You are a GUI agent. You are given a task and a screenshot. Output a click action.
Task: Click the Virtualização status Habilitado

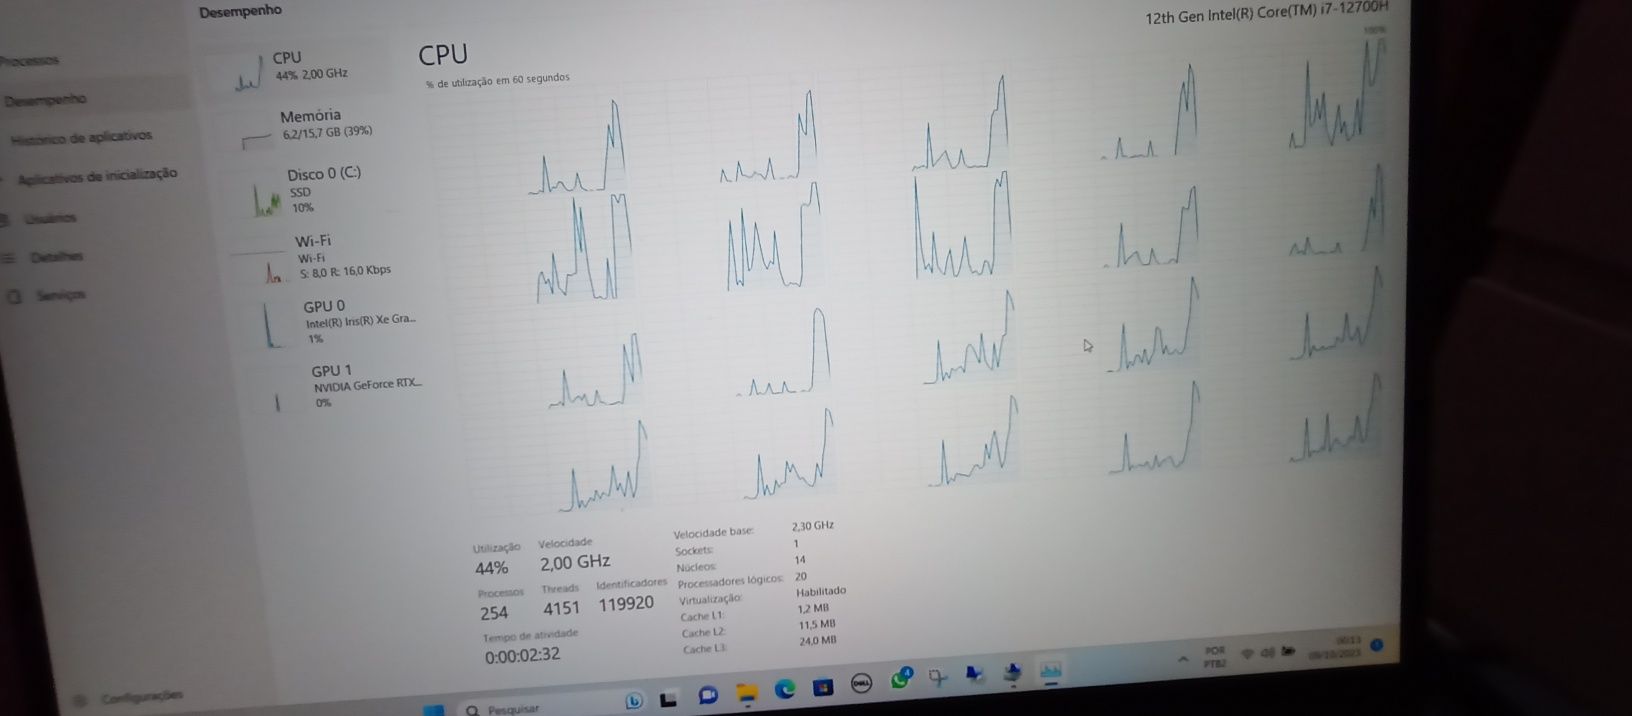click(821, 592)
